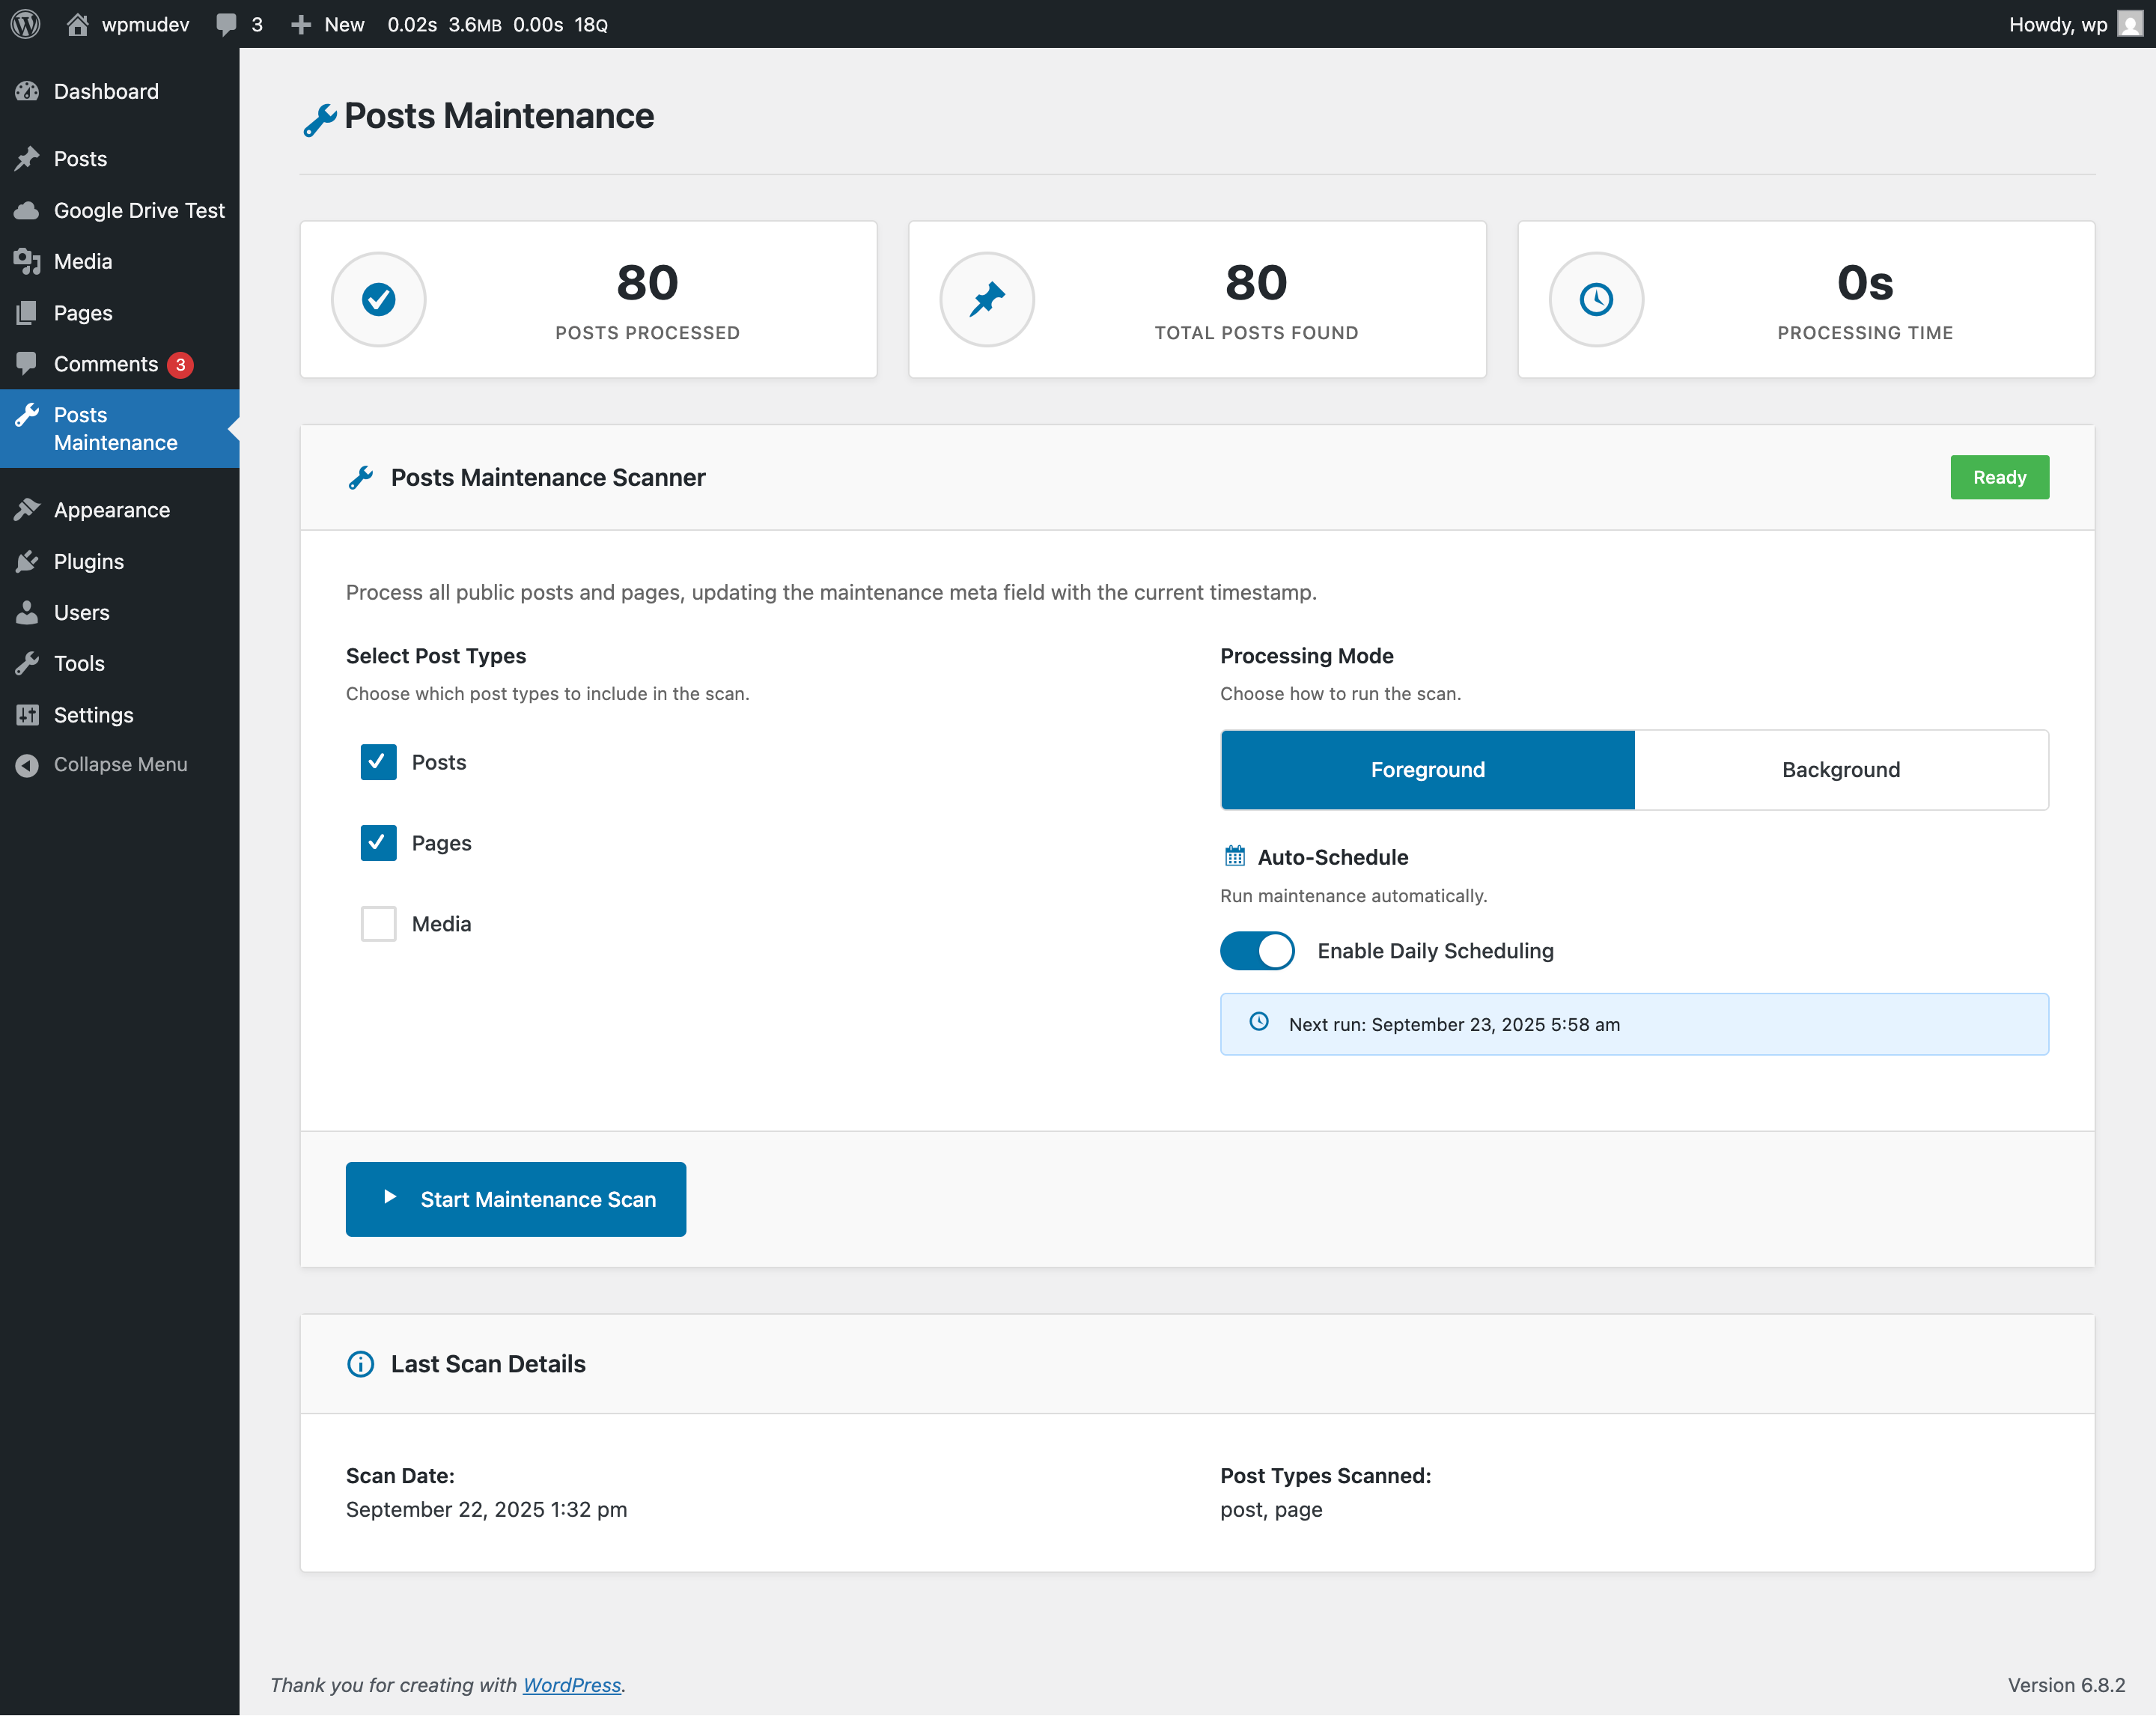Viewport: 2156px width, 1716px height.
Task: Open Google Drive Test menu item
Action: click(120, 210)
